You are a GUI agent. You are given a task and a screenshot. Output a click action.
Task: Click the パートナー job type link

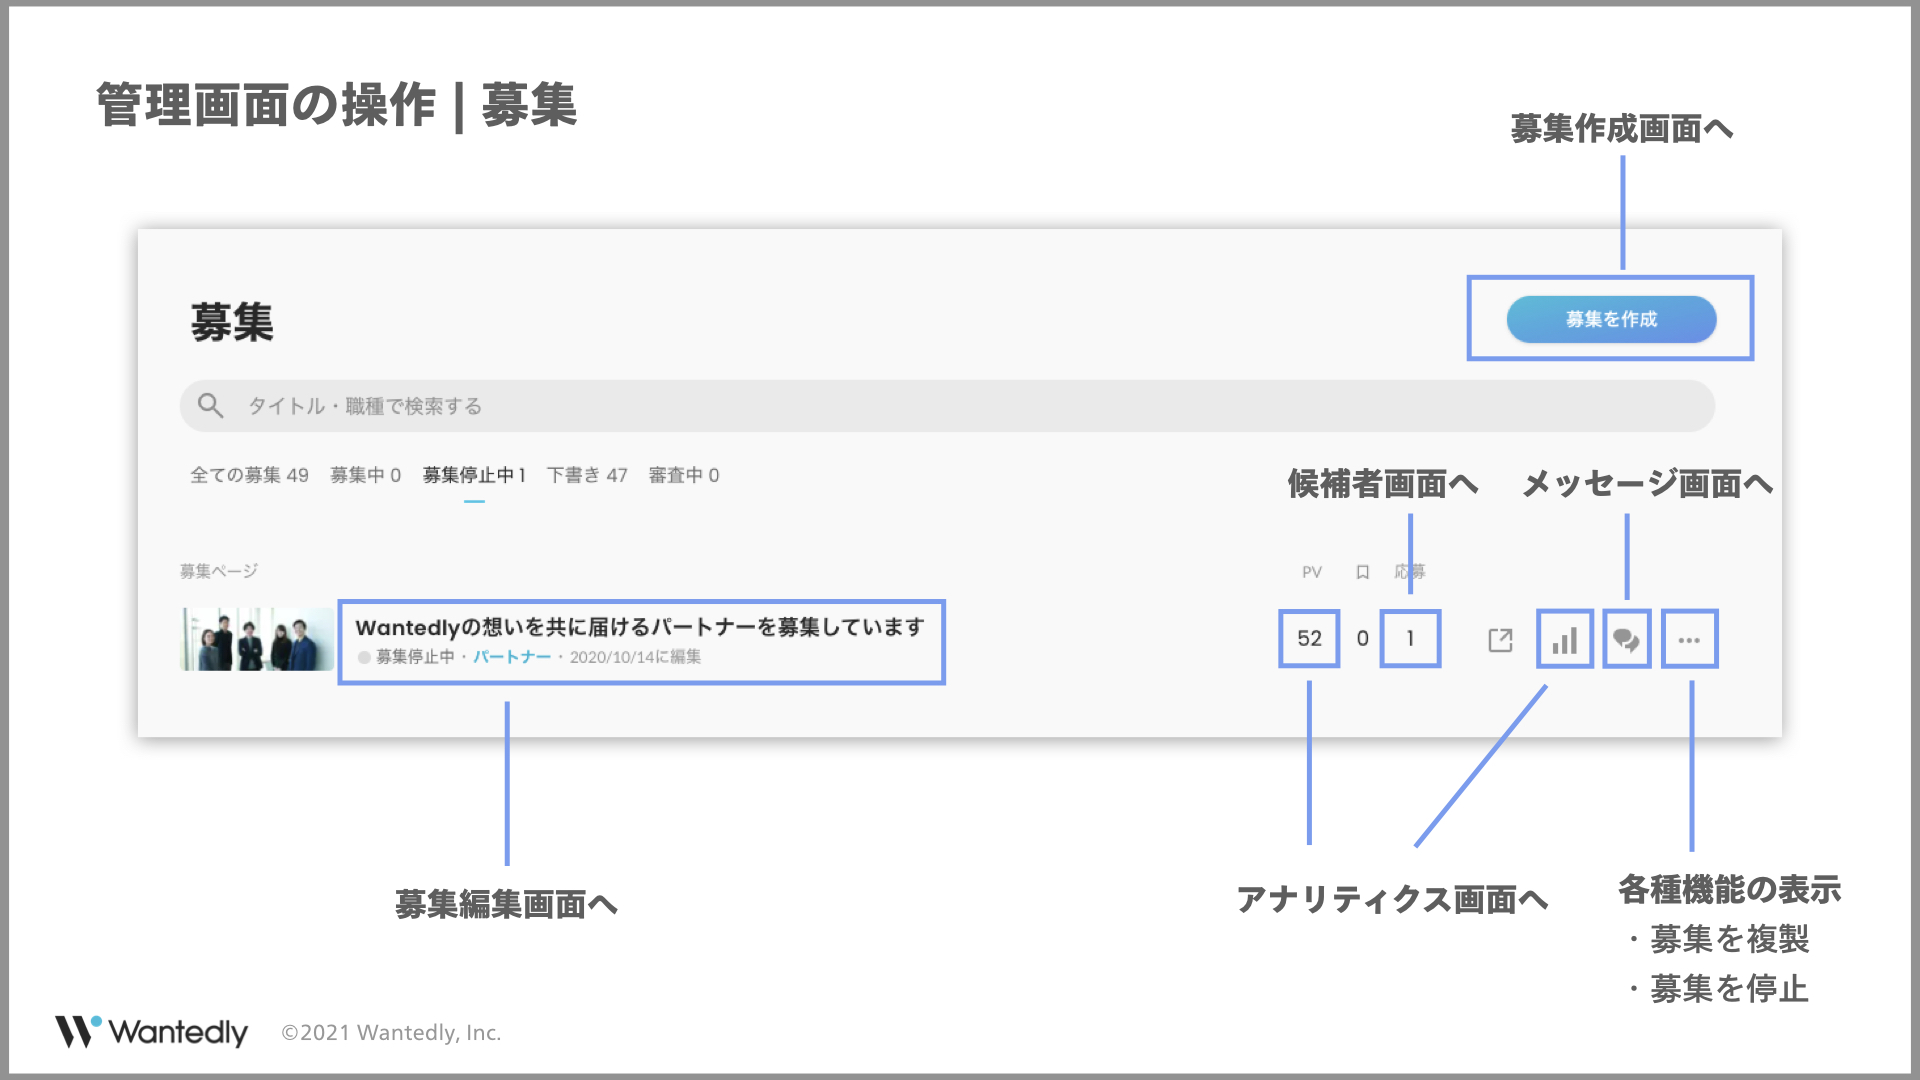[x=511, y=657]
